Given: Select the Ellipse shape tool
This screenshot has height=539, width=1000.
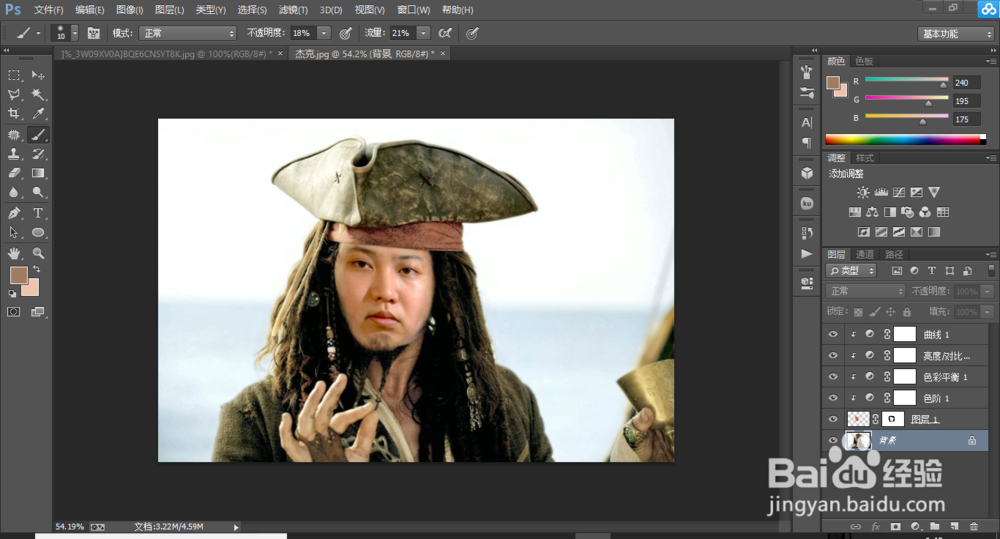Looking at the screenshot, I should [x=38, y=232].
